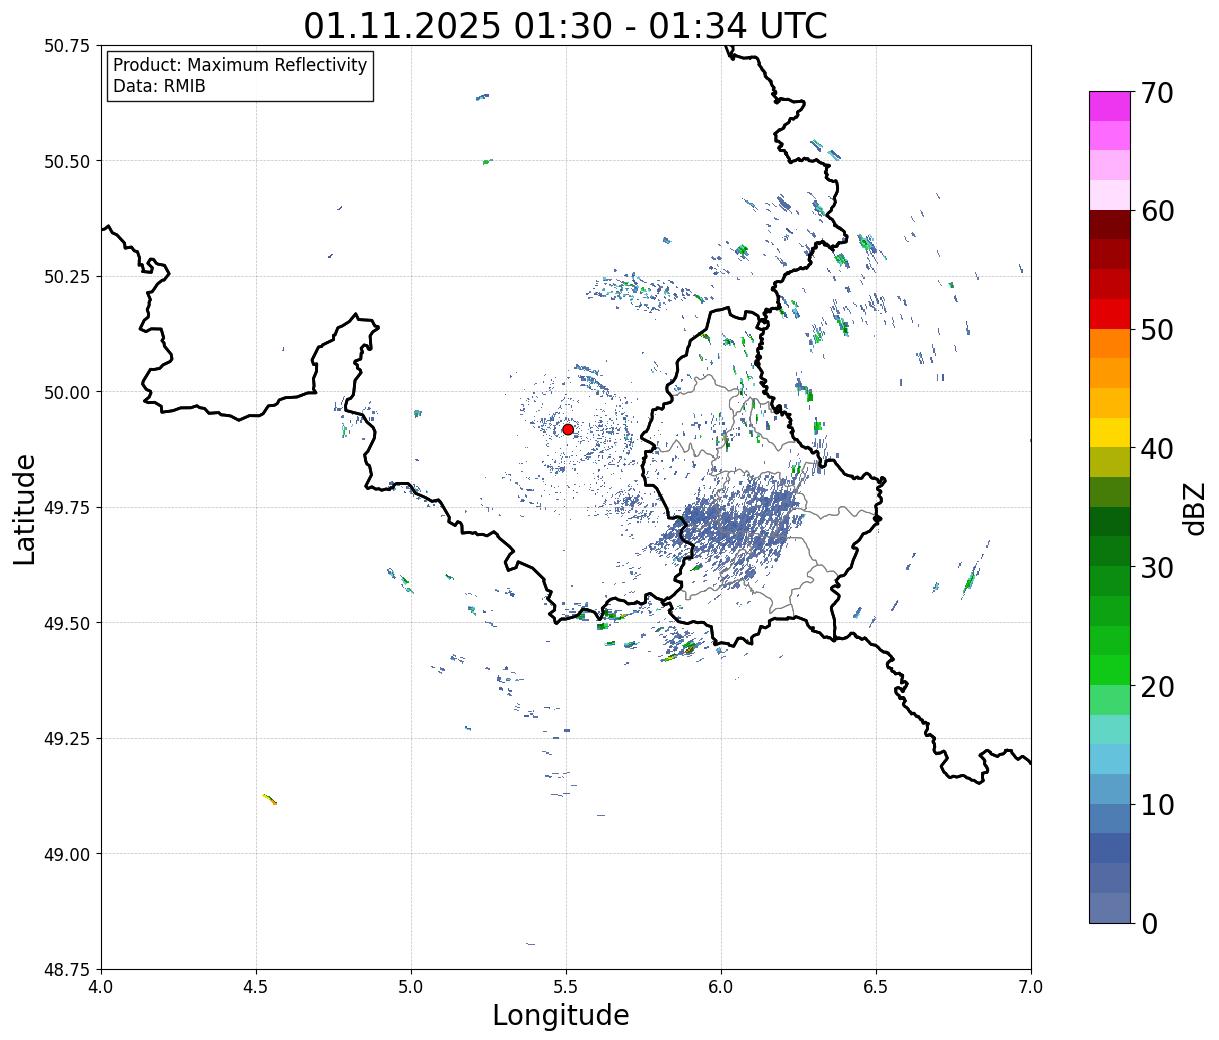Click the magenta top colorbar swatch

(1110, 106)
